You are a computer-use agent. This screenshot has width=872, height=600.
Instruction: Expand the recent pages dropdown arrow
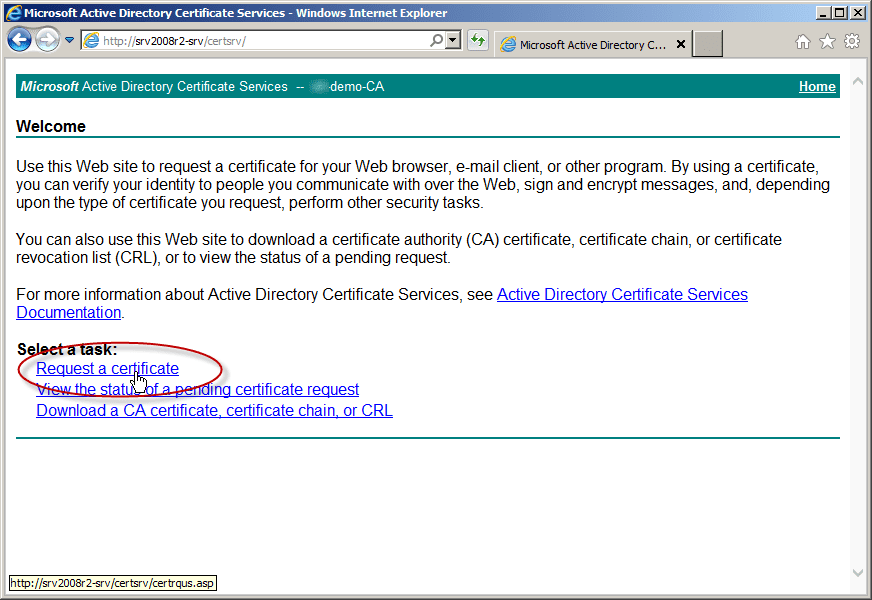pyautogui.click(x=68, y=38)
